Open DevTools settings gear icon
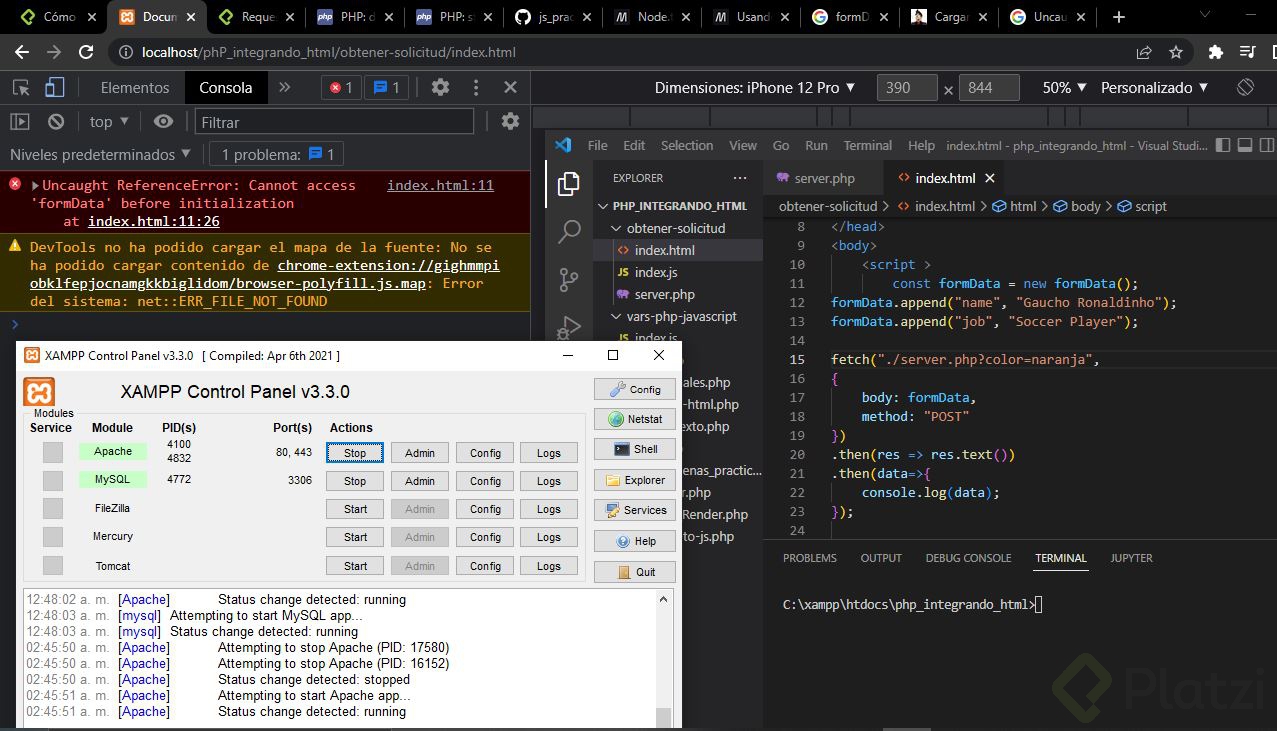The height and width of the screenshot is (731, 1277). click(x=440, y=88)
